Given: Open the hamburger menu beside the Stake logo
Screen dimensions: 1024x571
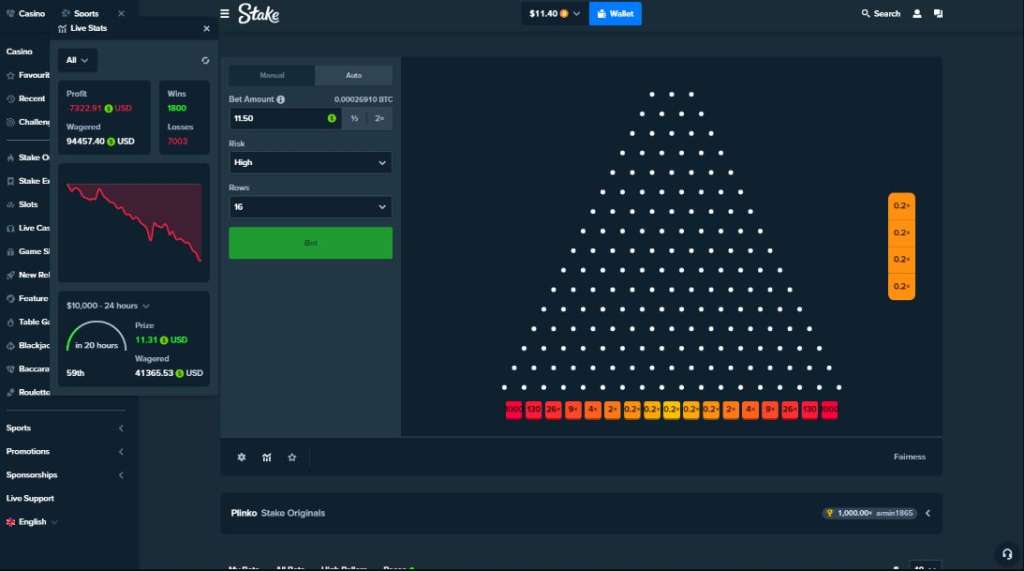Looking at the screenshot, I should click(x=225, y=13).
